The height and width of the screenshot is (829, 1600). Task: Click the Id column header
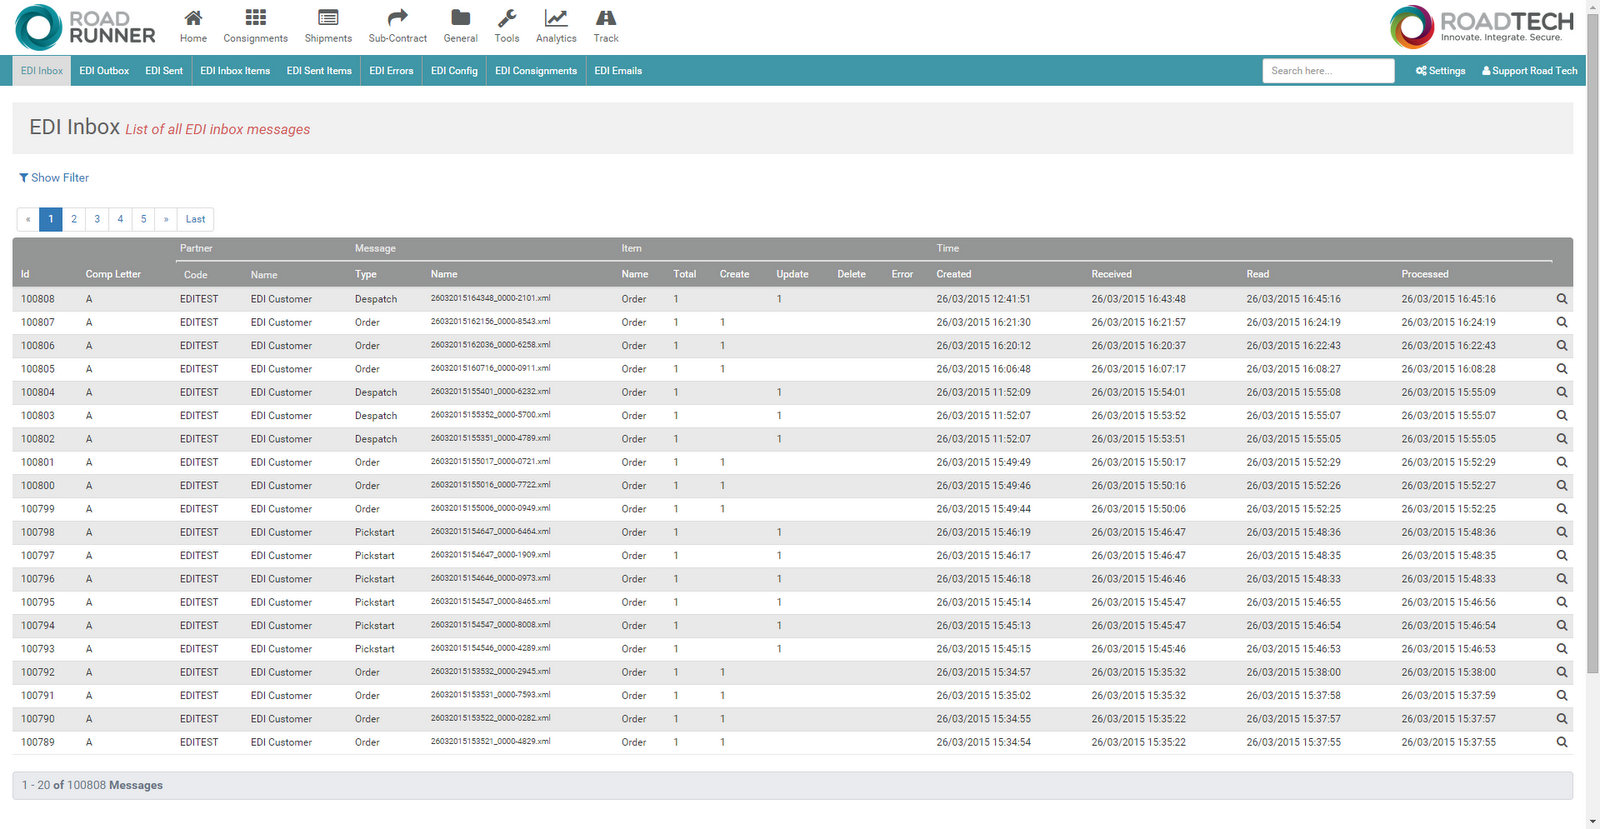25,274
